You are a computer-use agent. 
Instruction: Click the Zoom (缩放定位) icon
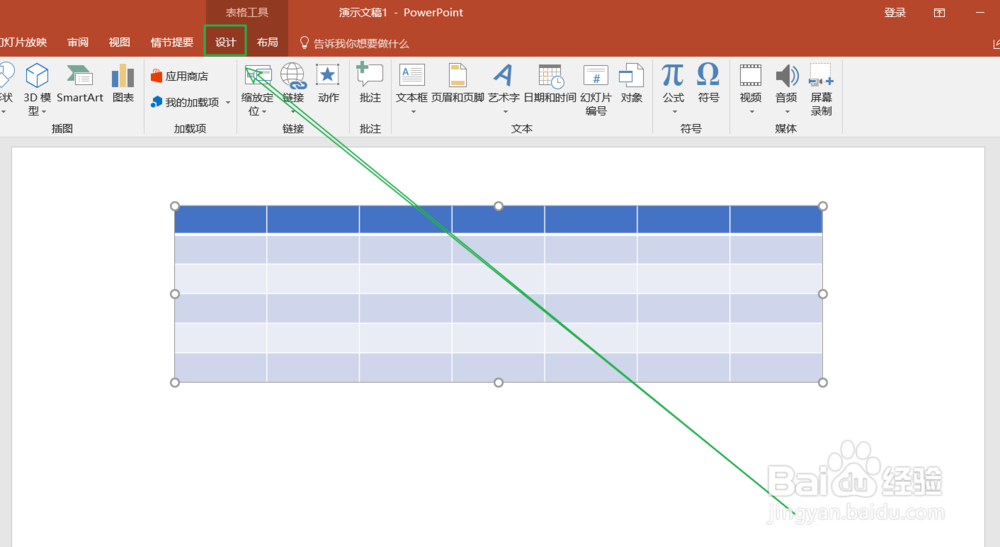coord(258,75)
